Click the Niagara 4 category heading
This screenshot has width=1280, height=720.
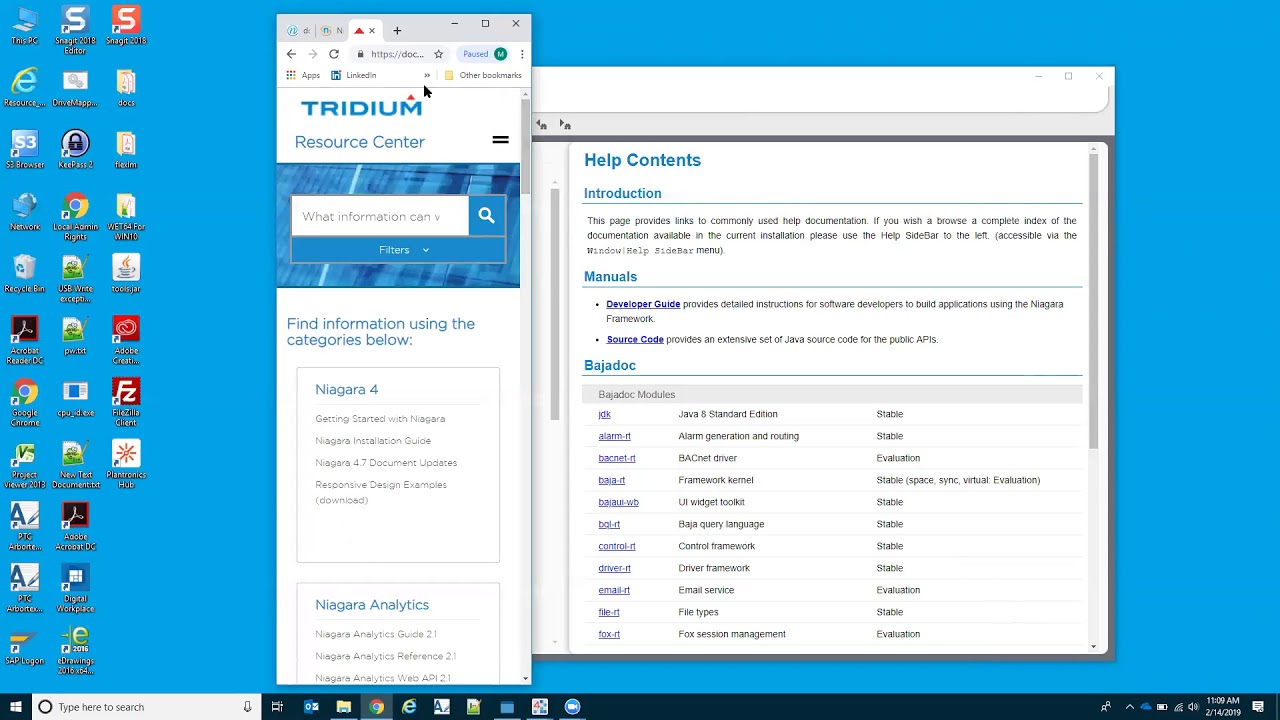pos(347,389)
